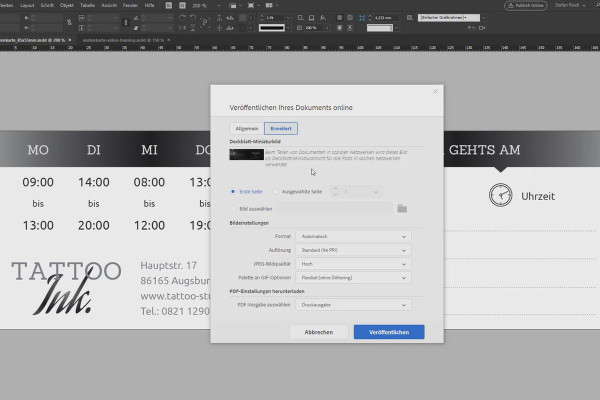Click the Bild auswählen file path field
The height and width of the screenshot is (400, 600).
coord(334,208)
